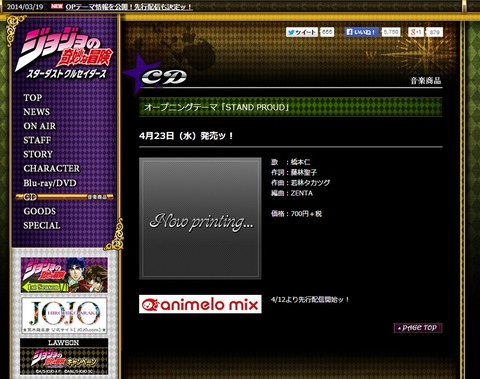This screenshot has height=379, width=480.
Task: Click the PAGE TOP button
Action: pyautogui.click(x=418, y=328)
